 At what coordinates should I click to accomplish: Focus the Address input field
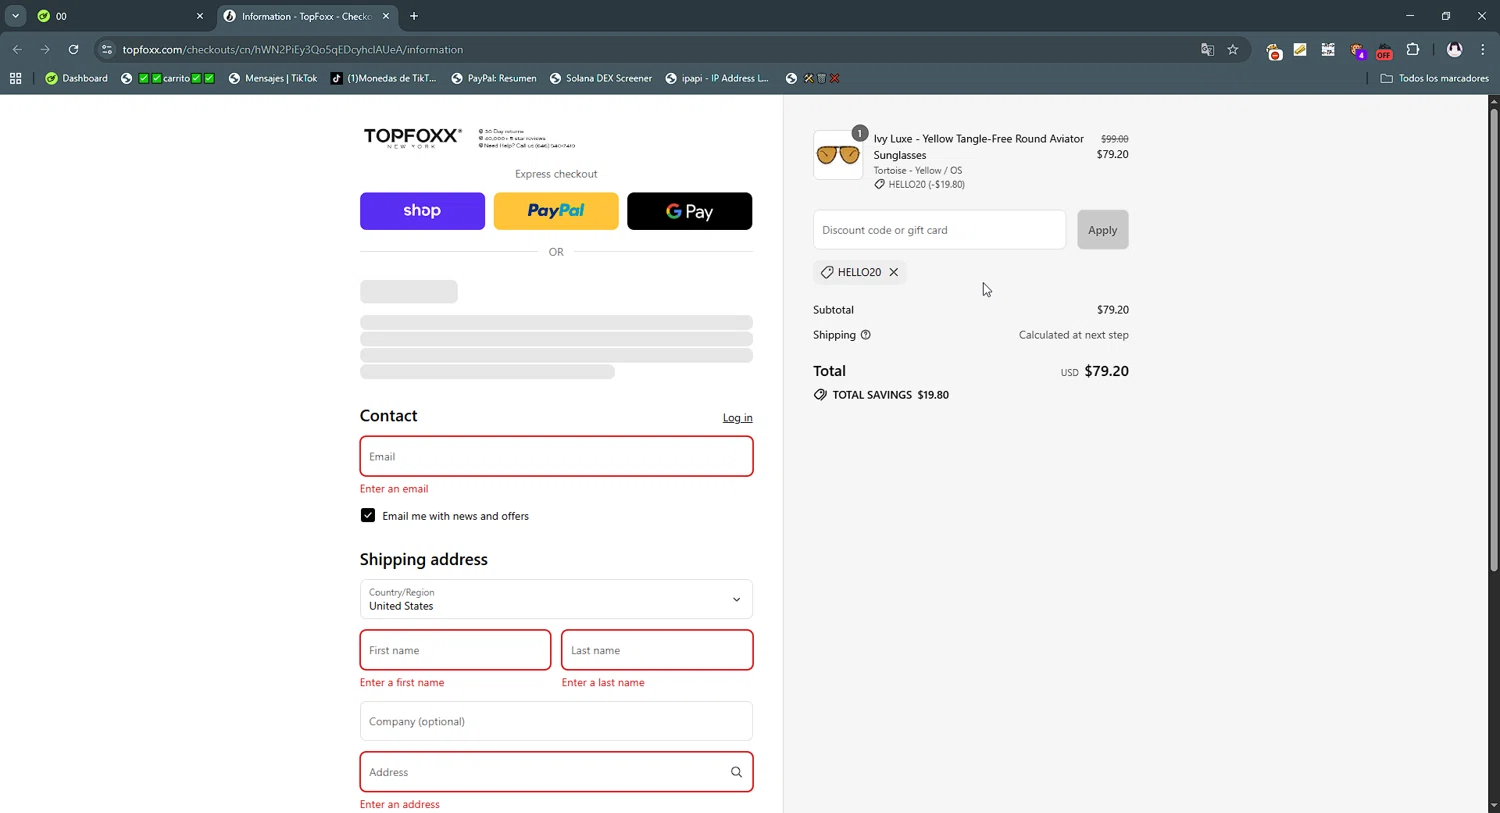556,772
